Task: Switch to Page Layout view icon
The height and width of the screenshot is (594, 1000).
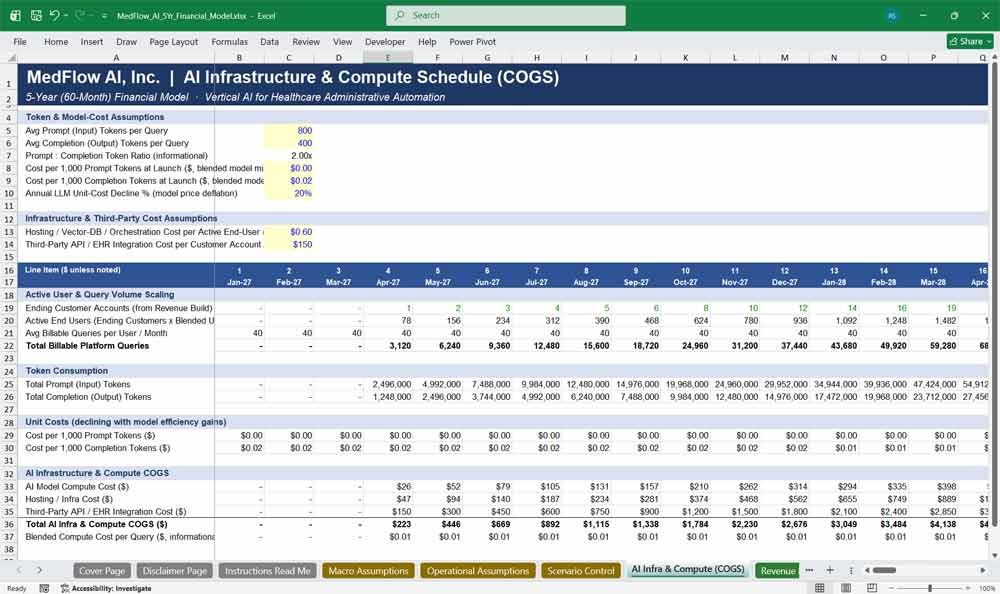Action: pyautogui.click(x=846, y=588)
